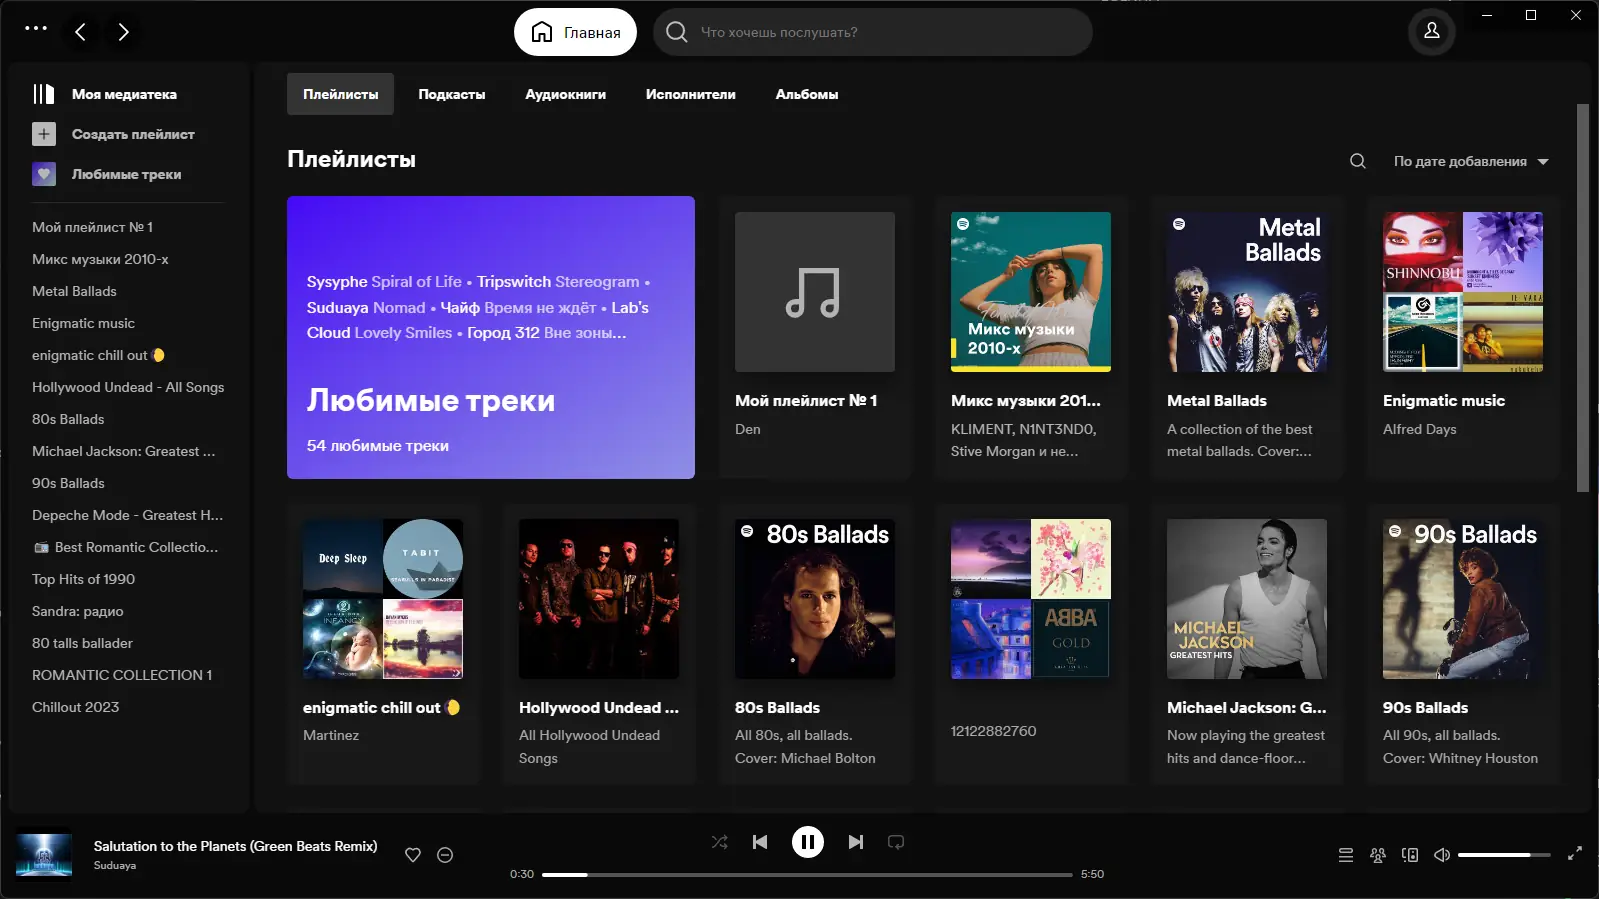This screenshot has height=899, width=1599.
Task: Open the Мой плейлист № 1 card cover
Action: [815, 292]
